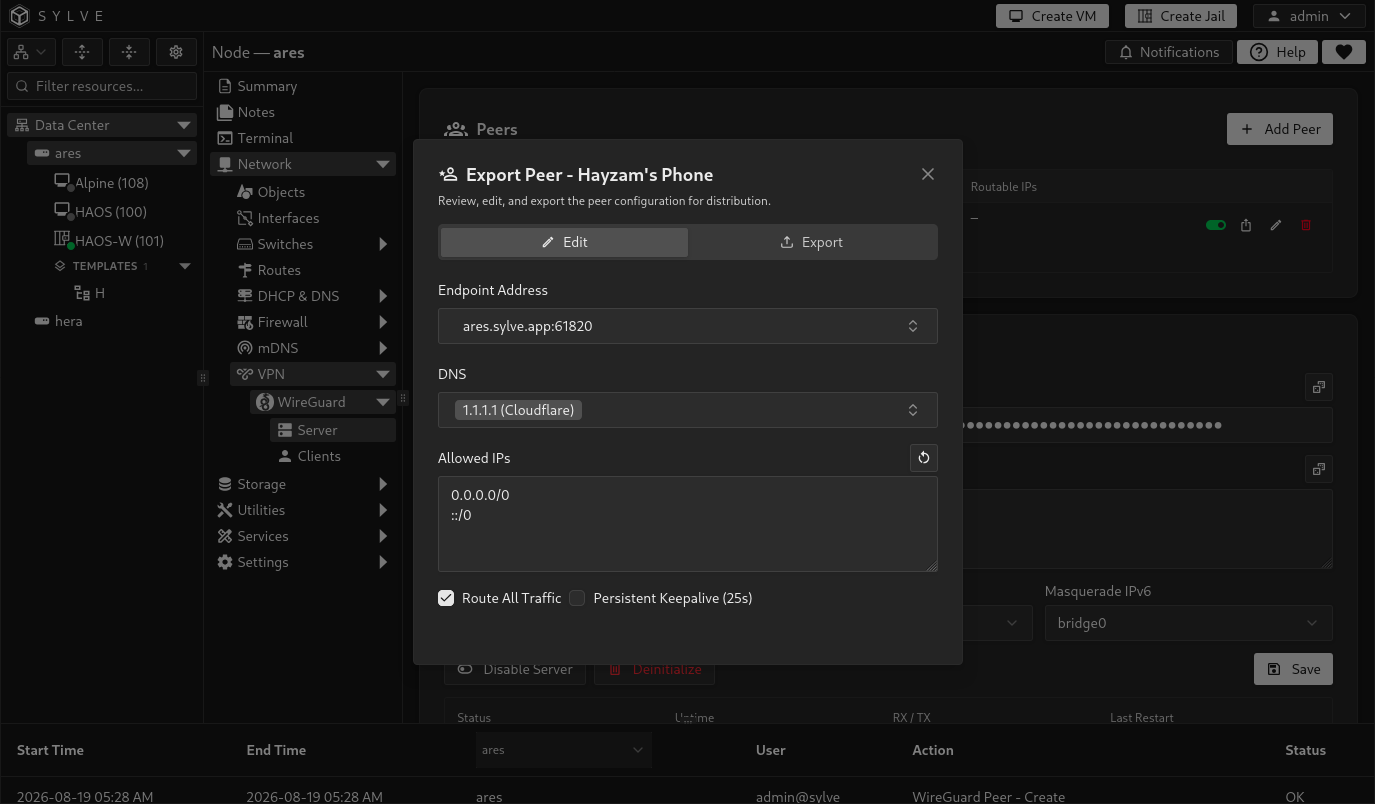Expand the Utilities section

tap(383, 510)
